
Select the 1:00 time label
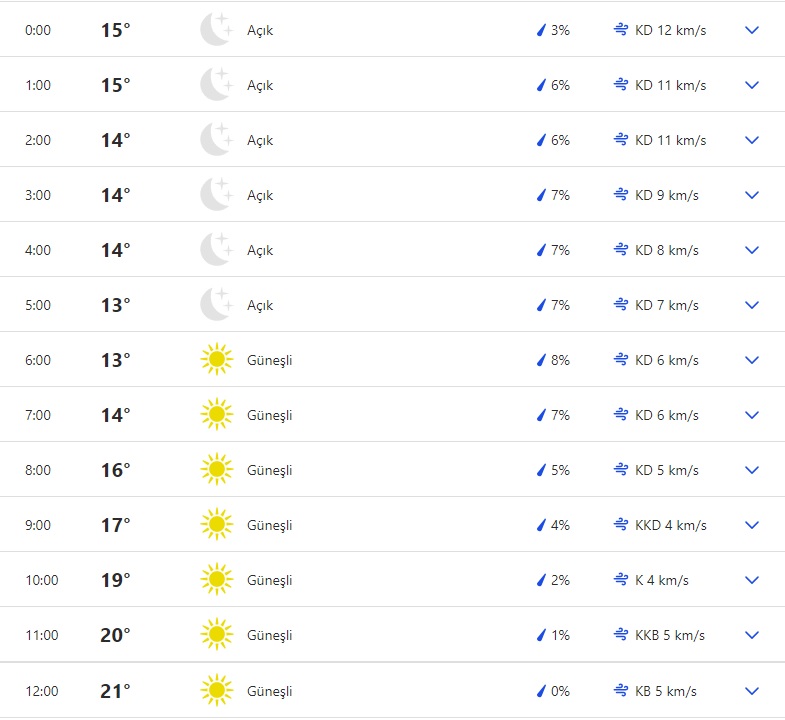tap(38, 85)
